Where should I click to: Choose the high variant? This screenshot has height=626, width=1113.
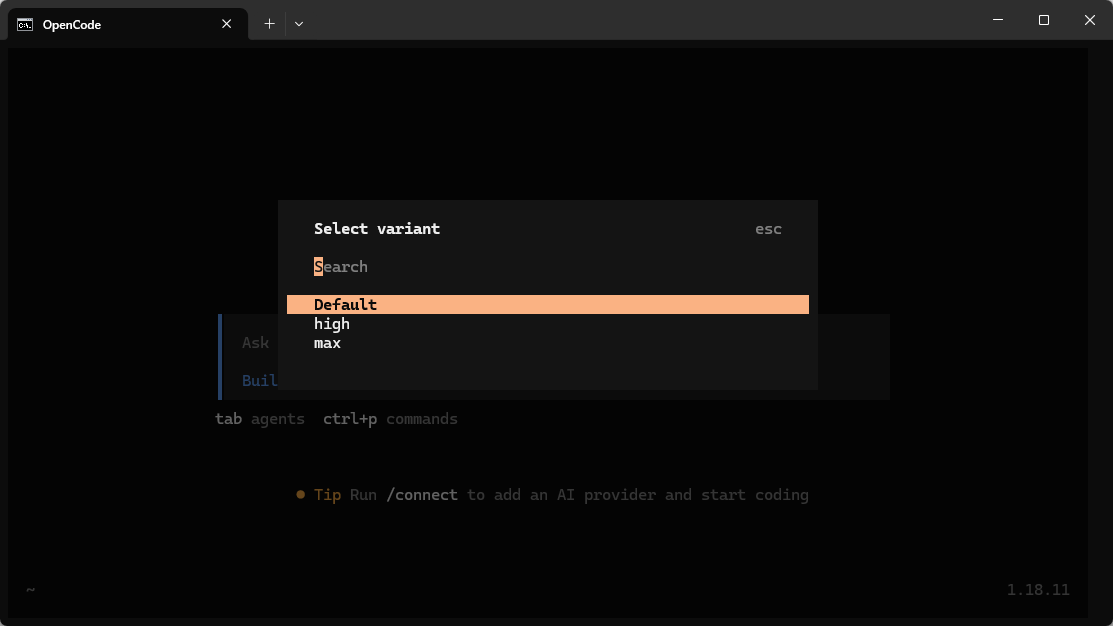tap(547, 324)
